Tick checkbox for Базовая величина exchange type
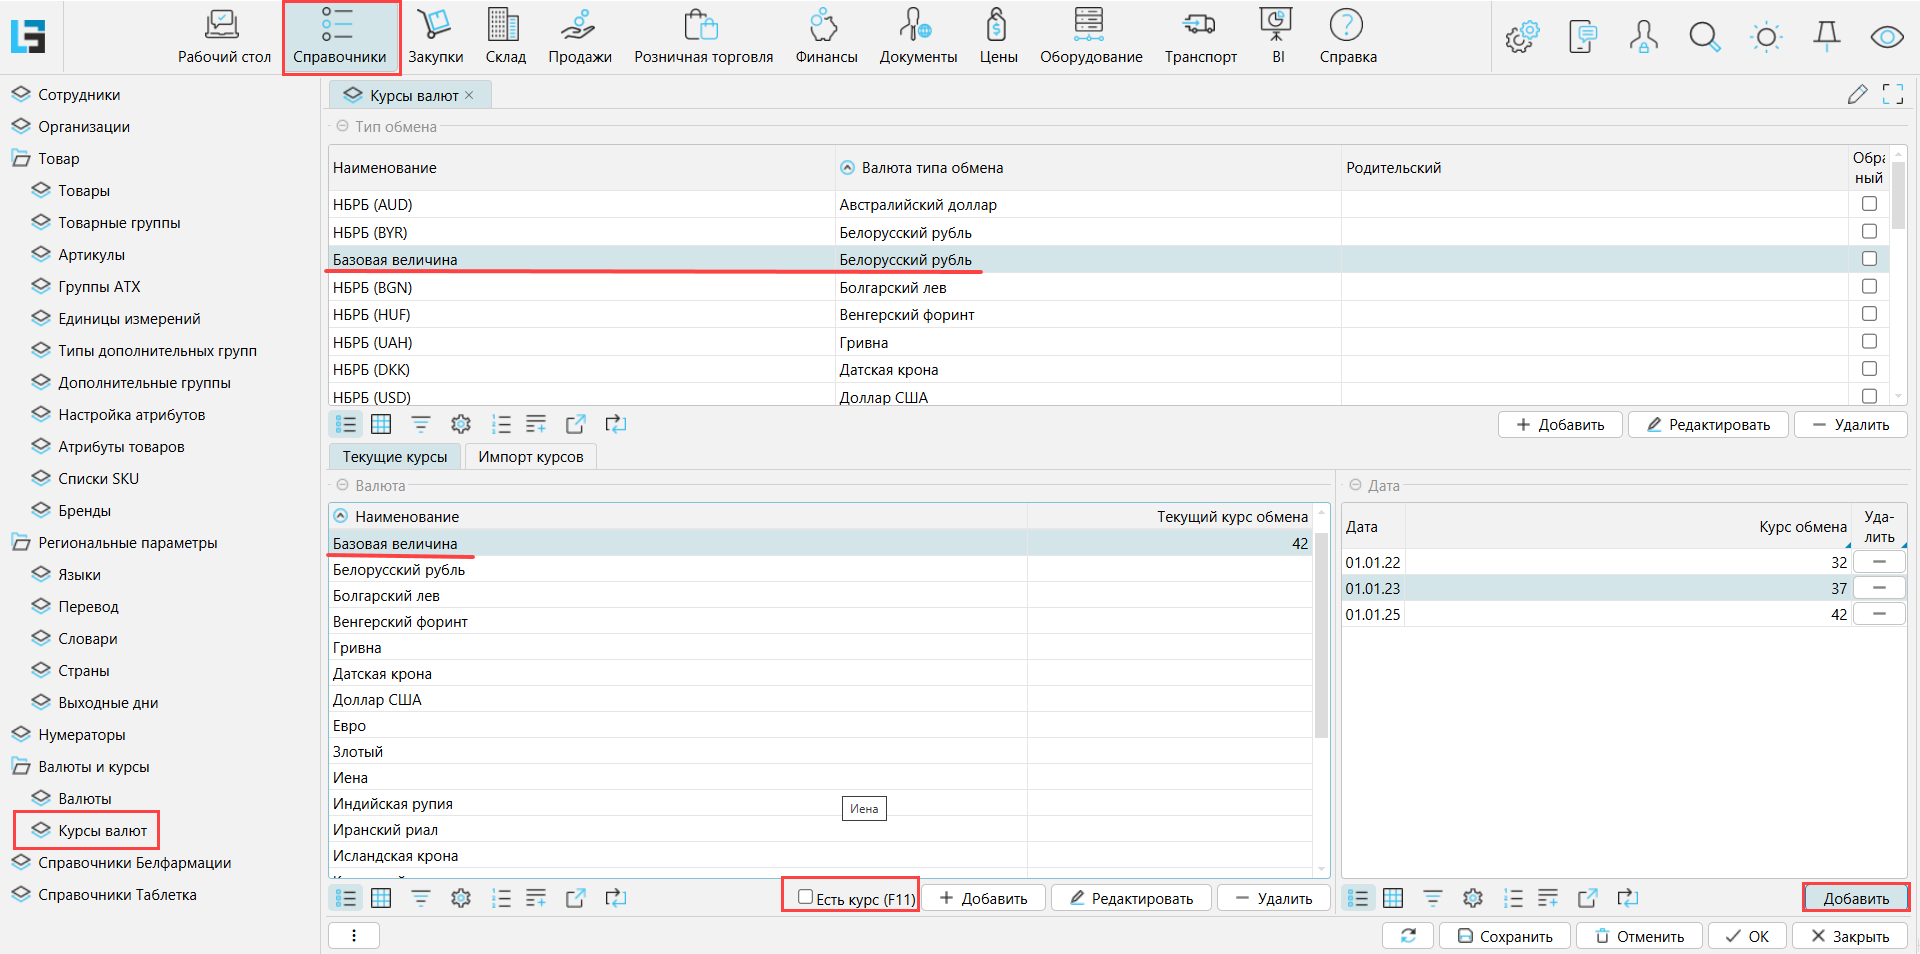The height and width of the screenshot is (954, 1920). pos(1868,259)
